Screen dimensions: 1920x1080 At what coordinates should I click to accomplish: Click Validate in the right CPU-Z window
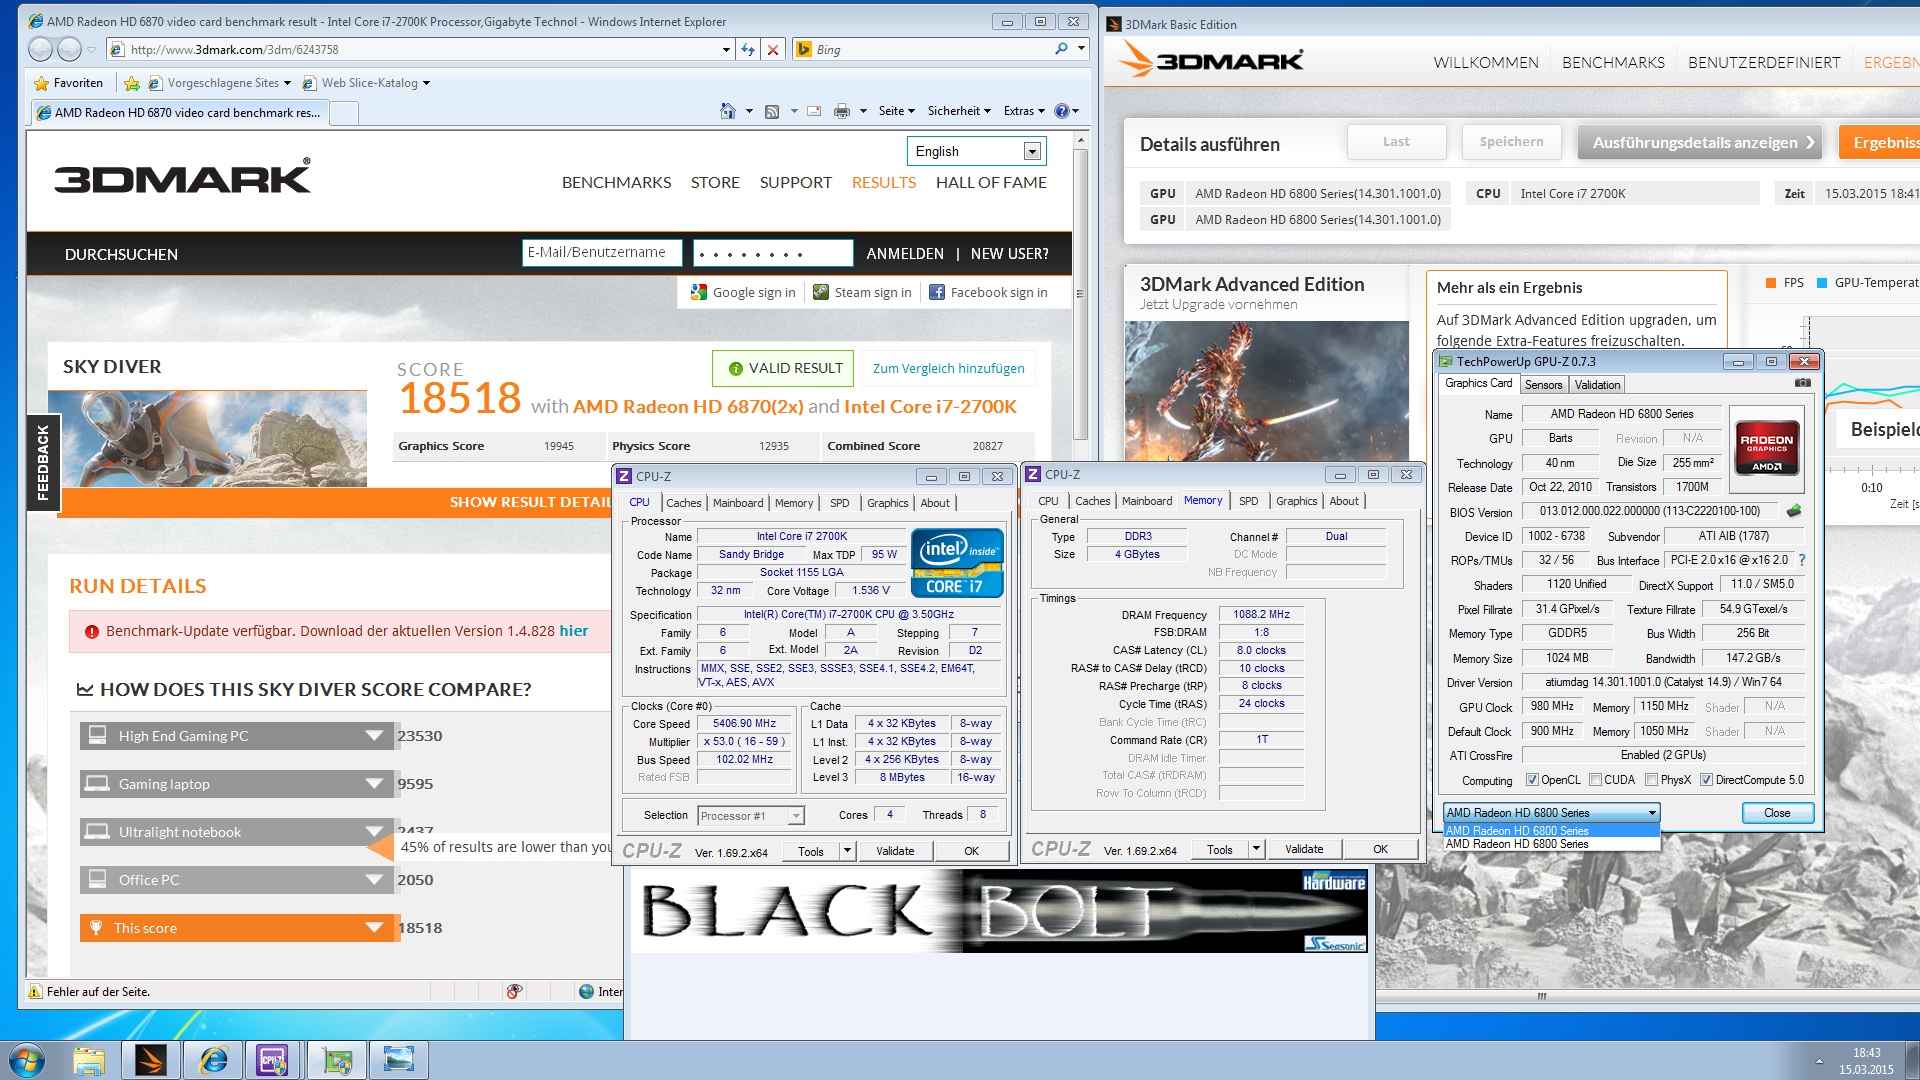1304,849
